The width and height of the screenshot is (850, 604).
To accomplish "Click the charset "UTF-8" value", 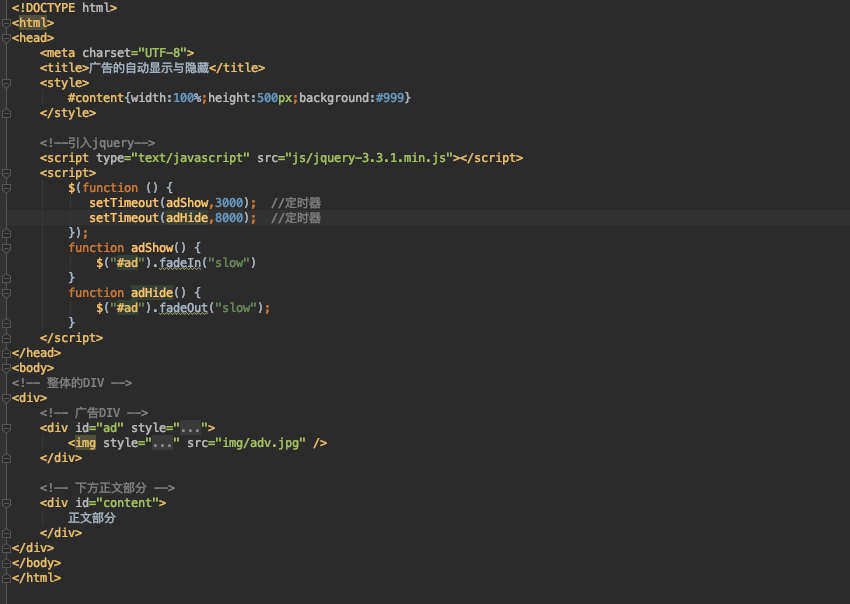I will point(163,53).
